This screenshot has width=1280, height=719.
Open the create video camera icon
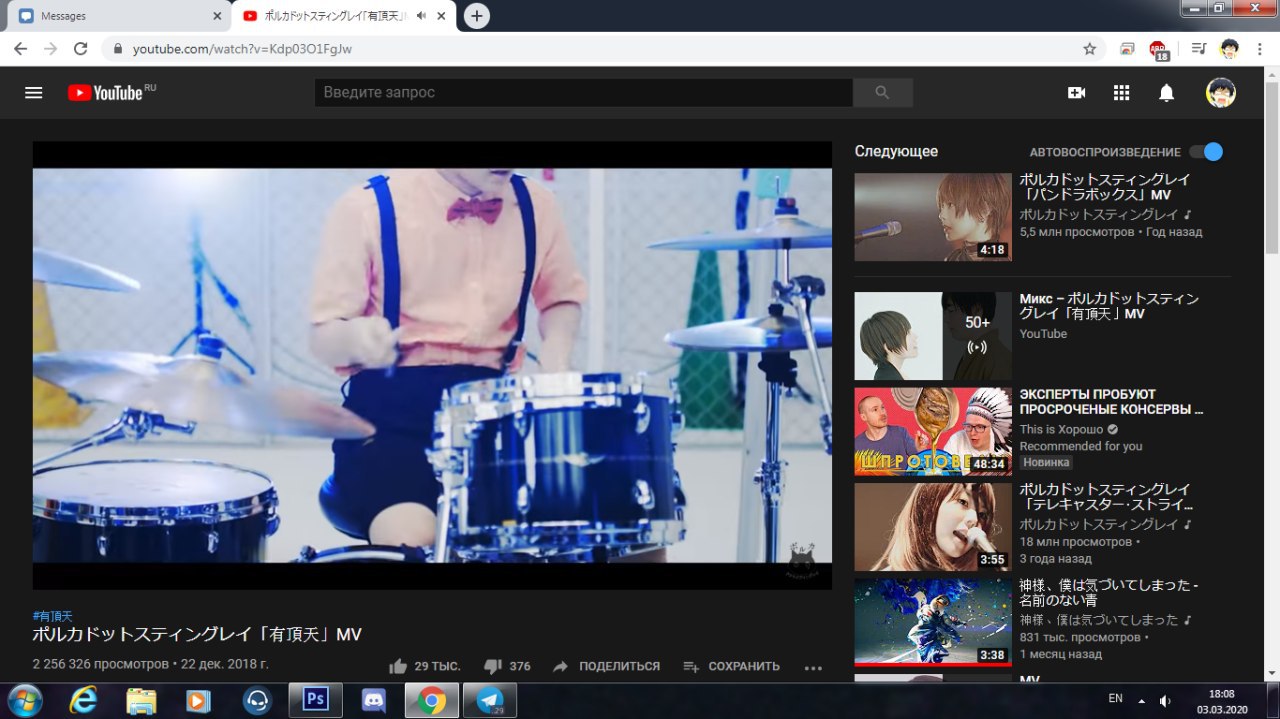pyautogui.click(x=1076, y=93)
